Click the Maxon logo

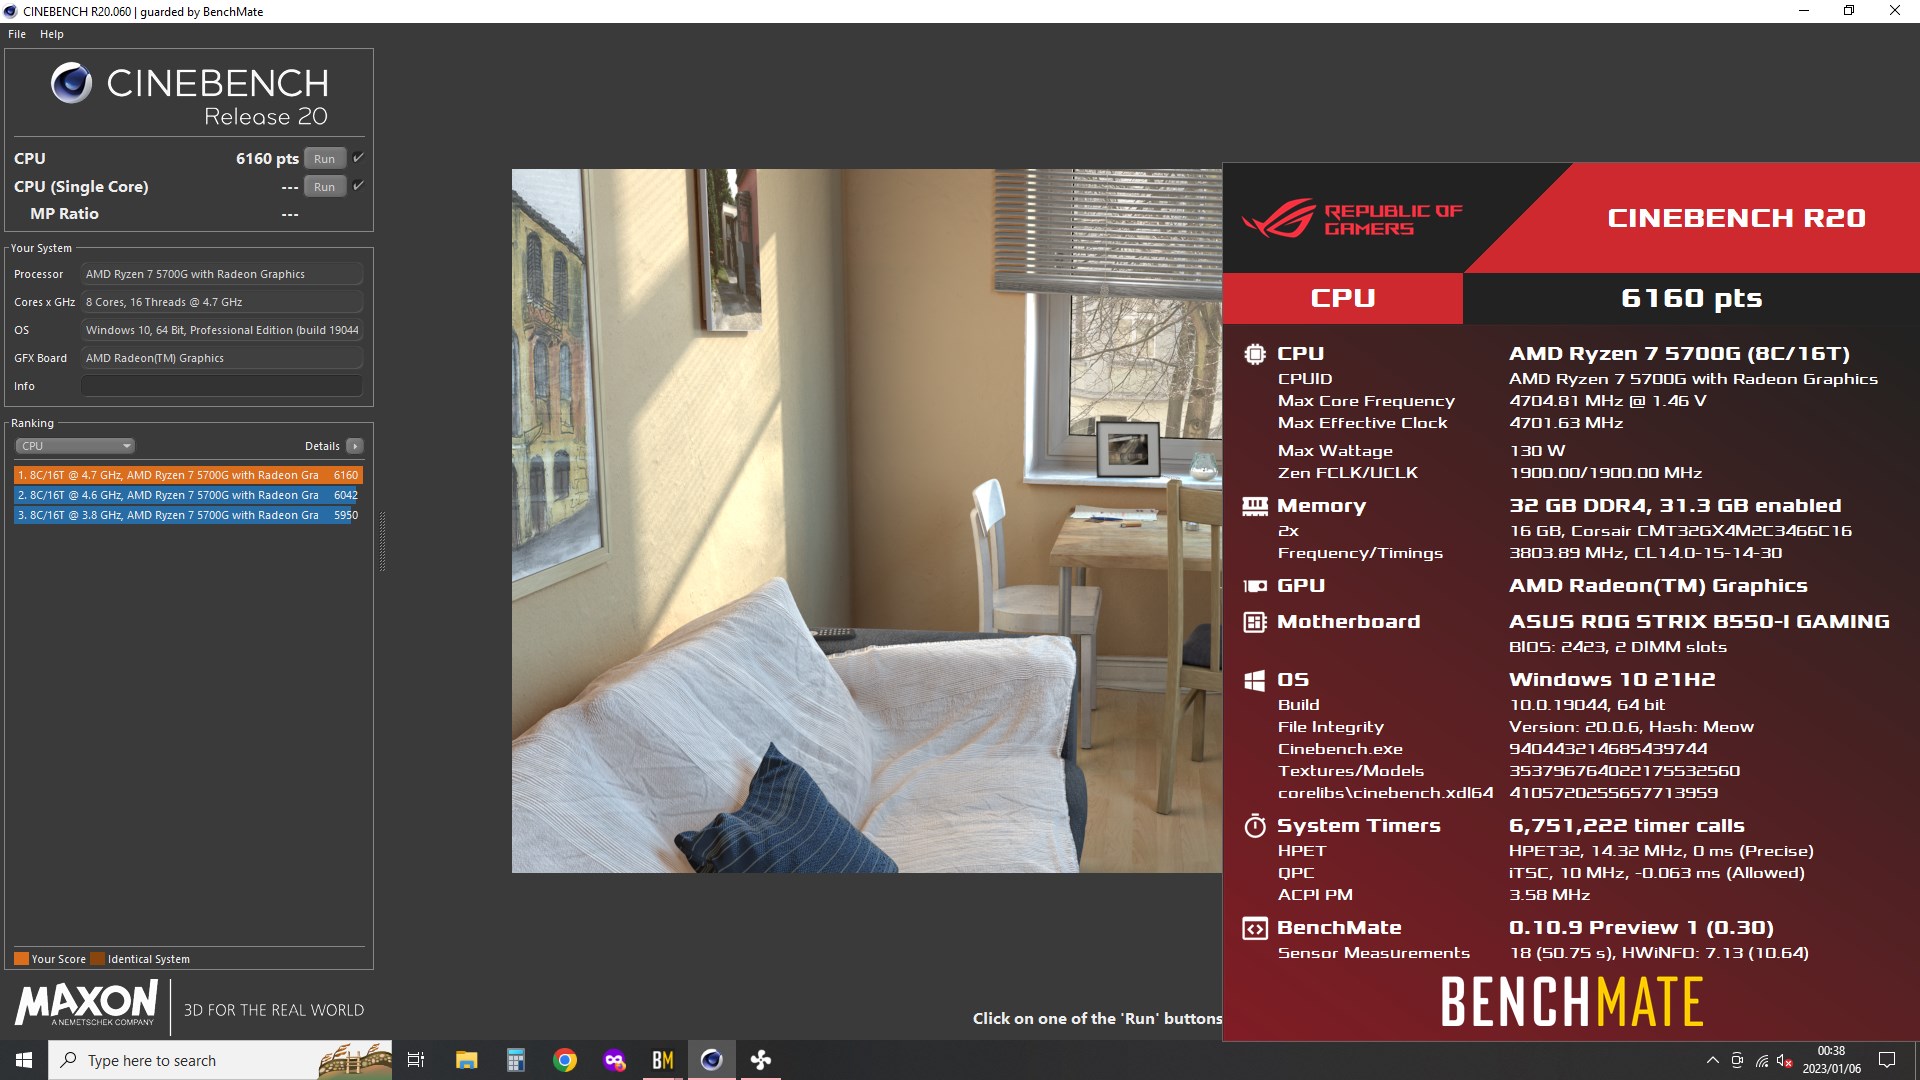(x=86, y=1003)
